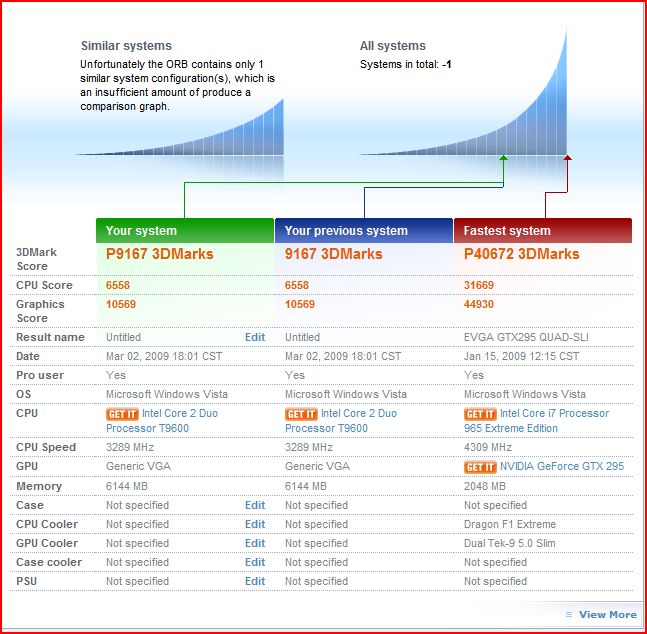Click Graphics Score 10569 in Your system
Image resolution: width=647 pixels, height=634 pixels.
click(120, 304)
